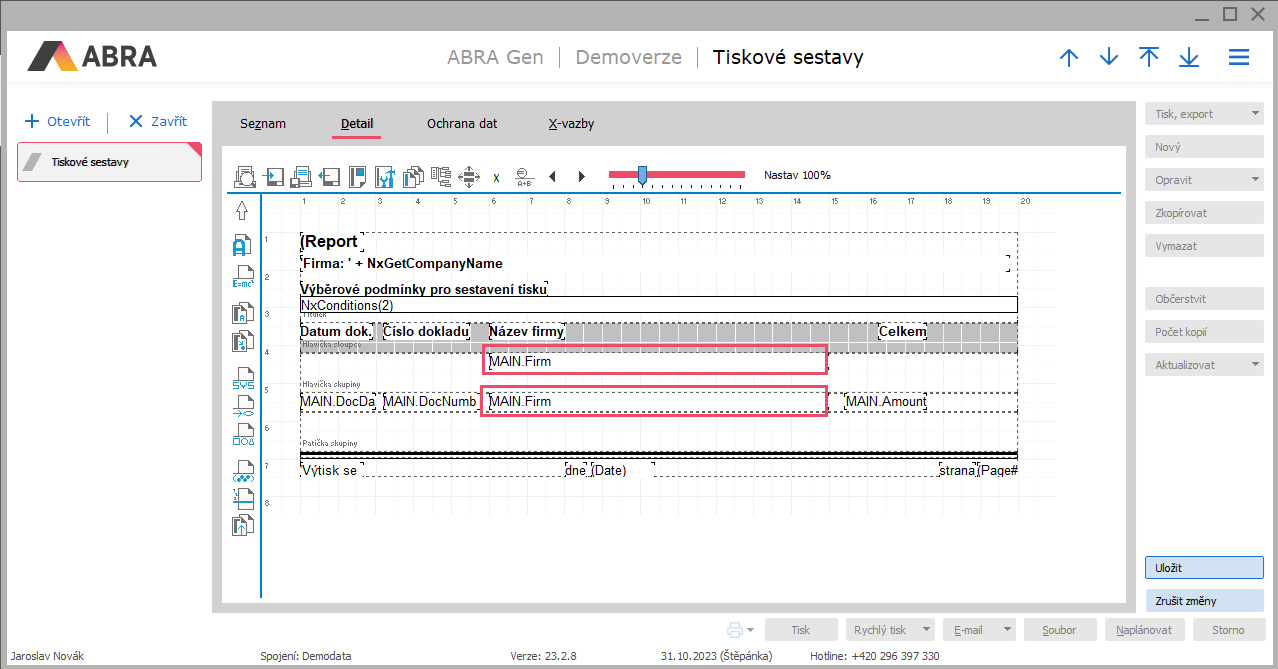
Task: Select the pointer arrow tool
Action: [x=241, y=211]
